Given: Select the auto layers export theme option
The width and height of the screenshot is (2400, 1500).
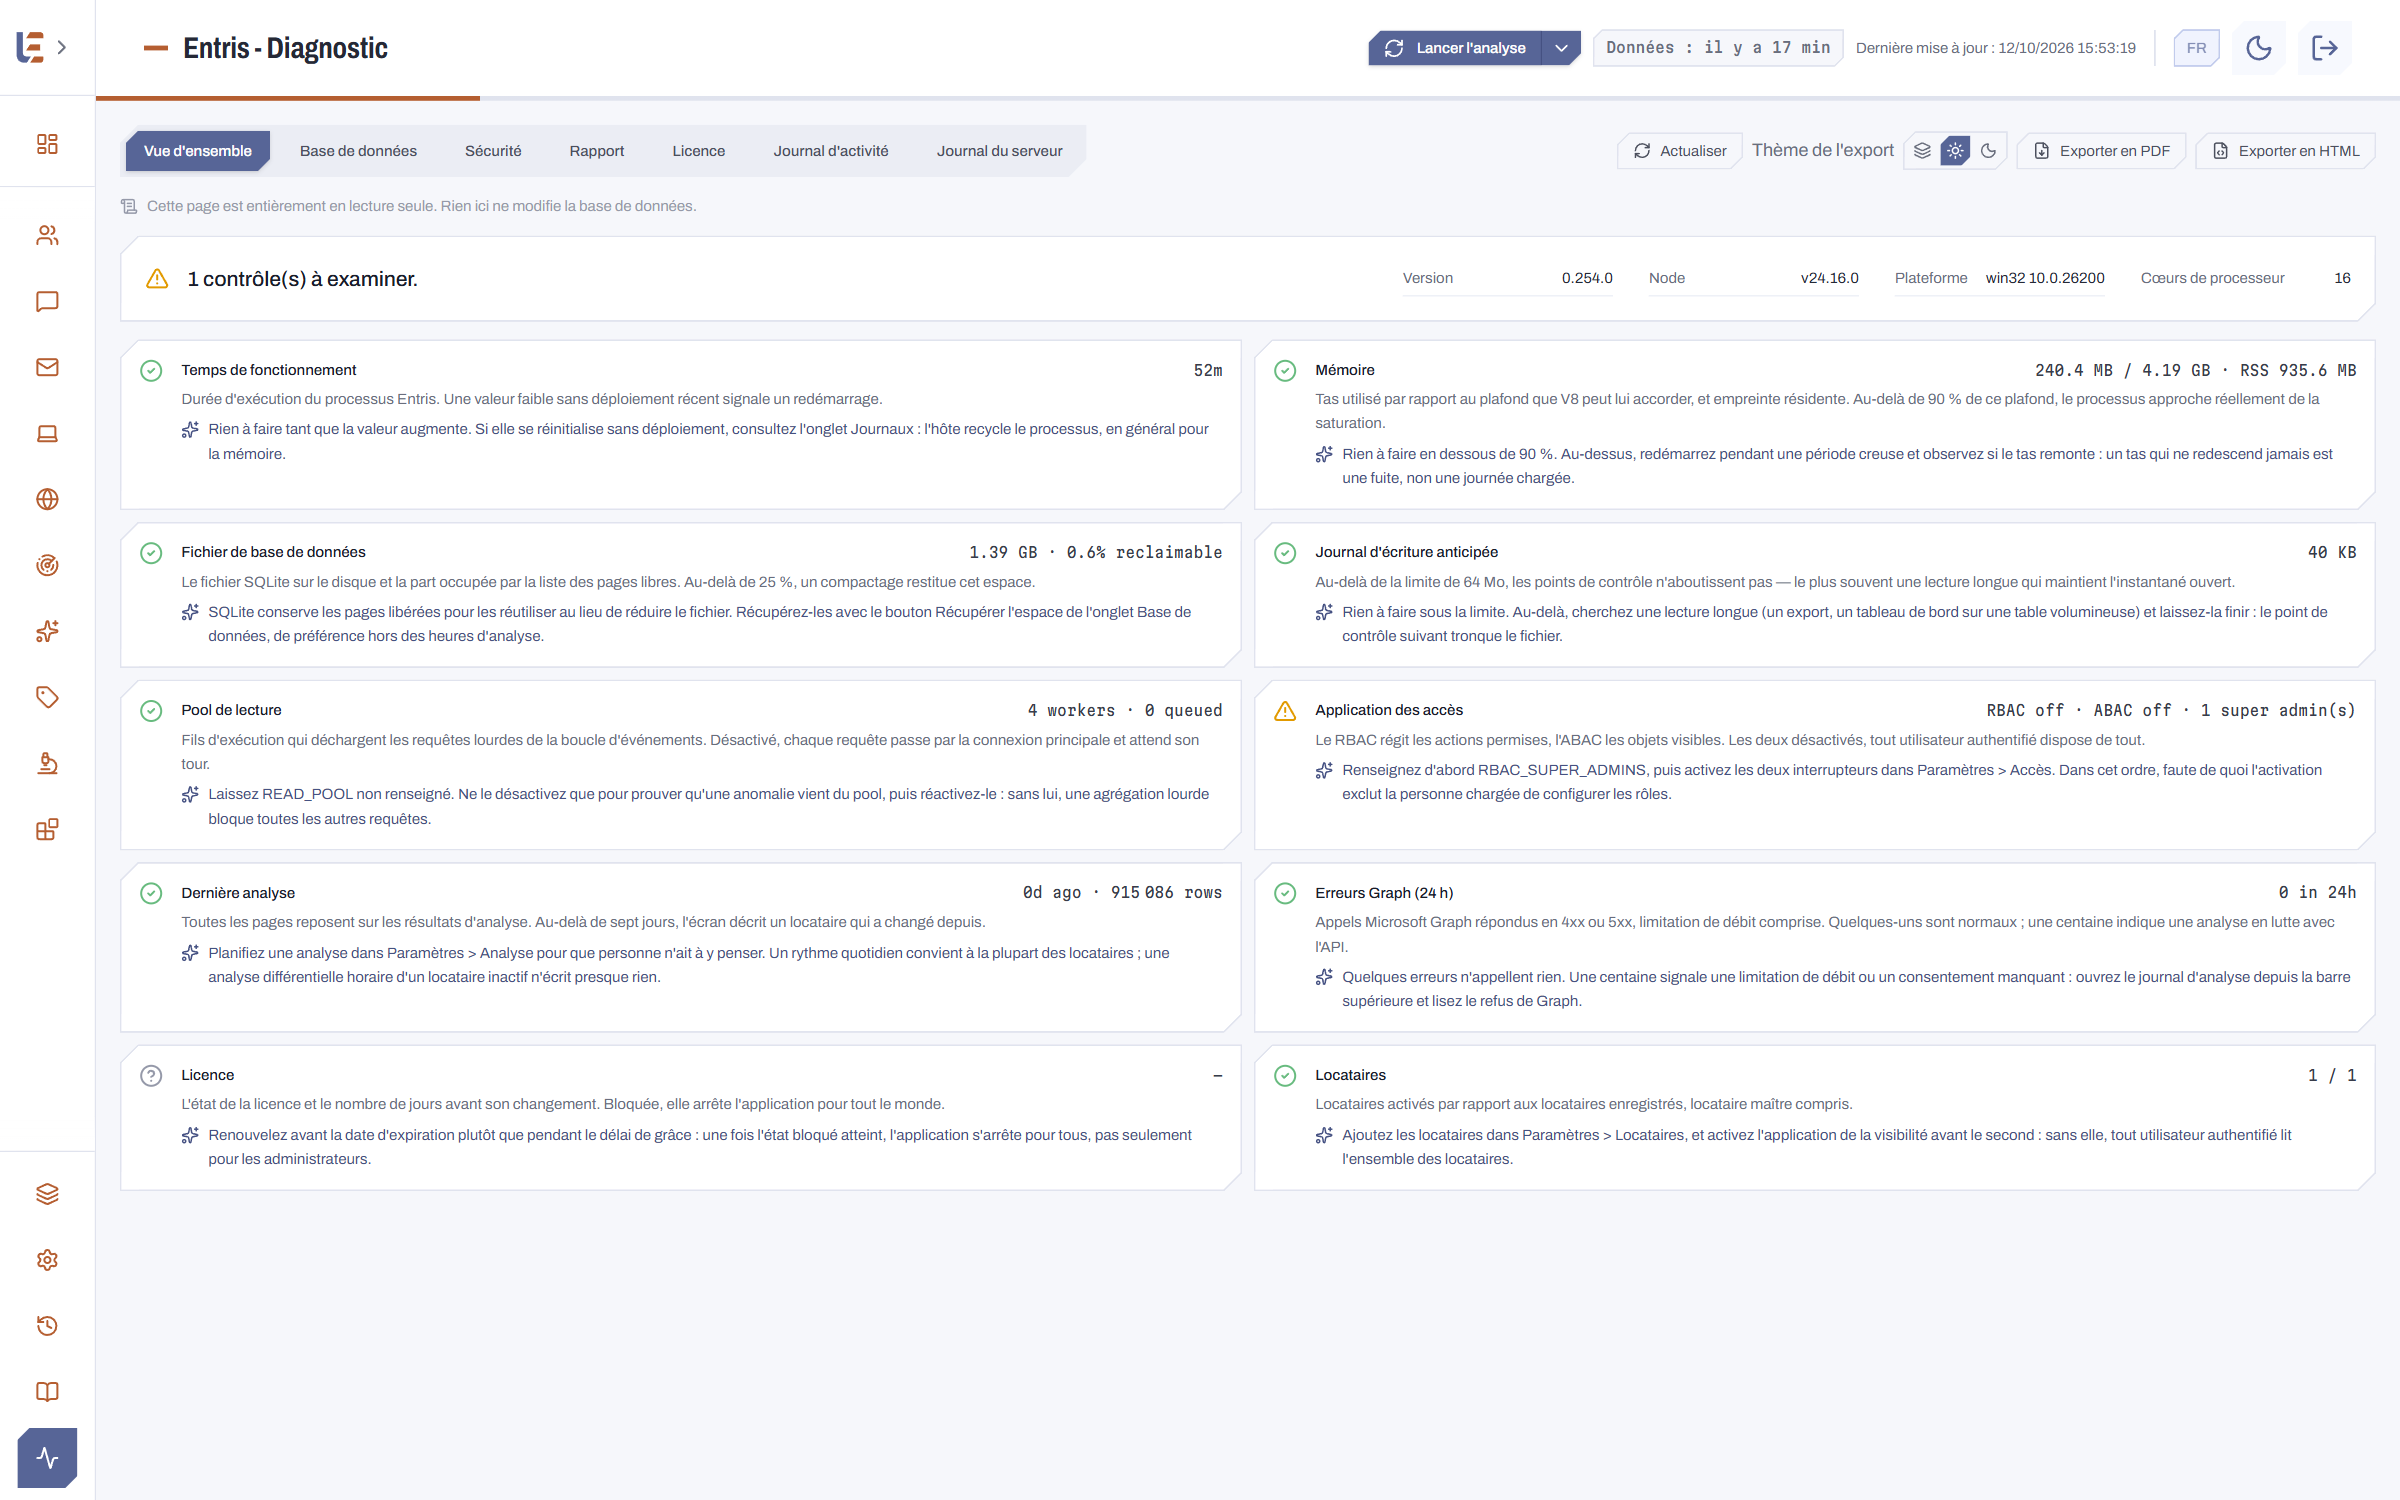Looking at the screenshot, I should tap(1922, 151).
